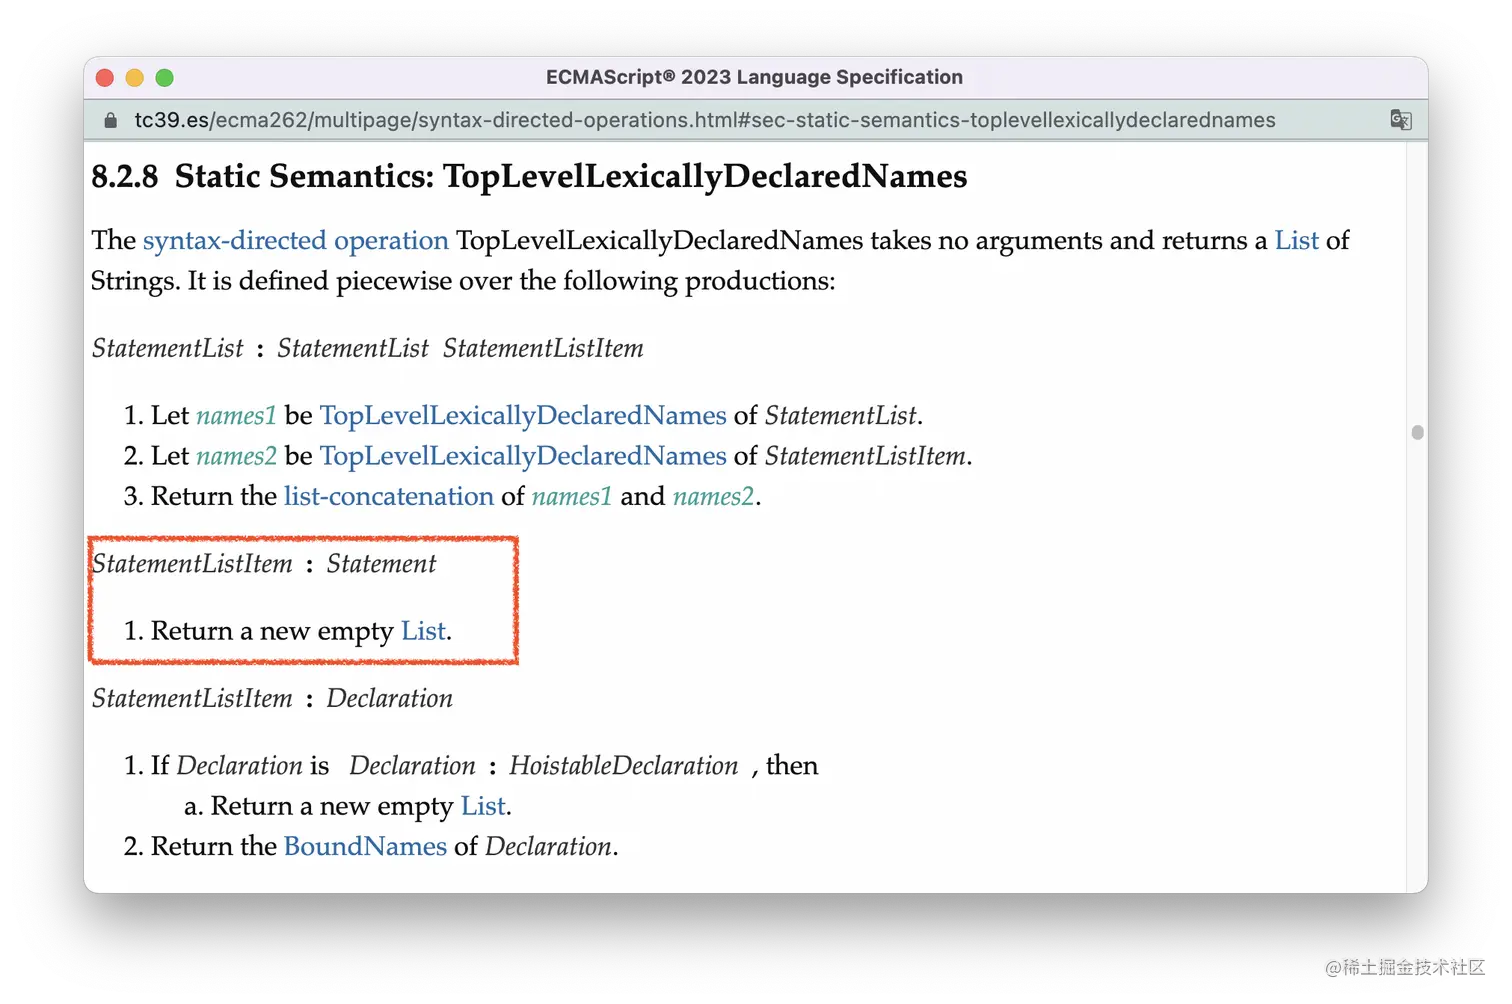Open the list-concatenation link
The image size is (1512, 1004).
(389, 496)
